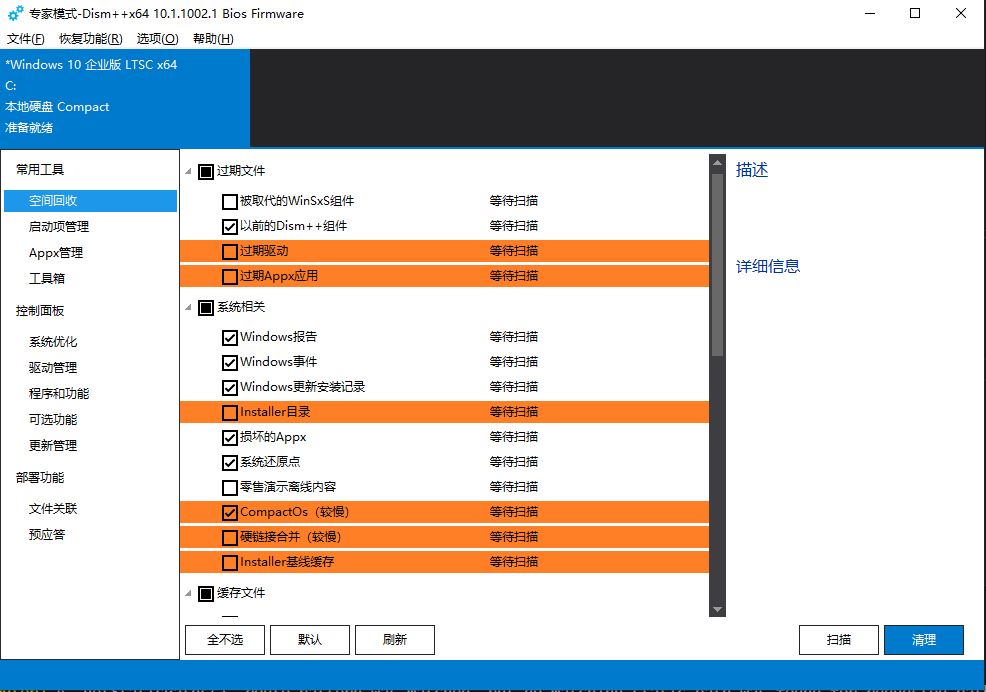Collapse the 过期文件 section arrow

pyautogui.click(x=189, y=172)
